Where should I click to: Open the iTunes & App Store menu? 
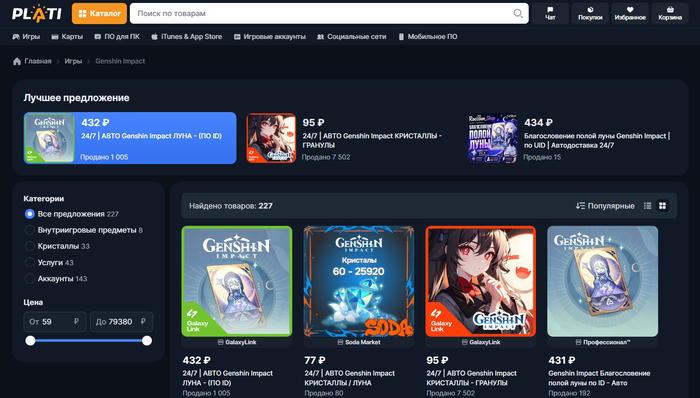187,37
